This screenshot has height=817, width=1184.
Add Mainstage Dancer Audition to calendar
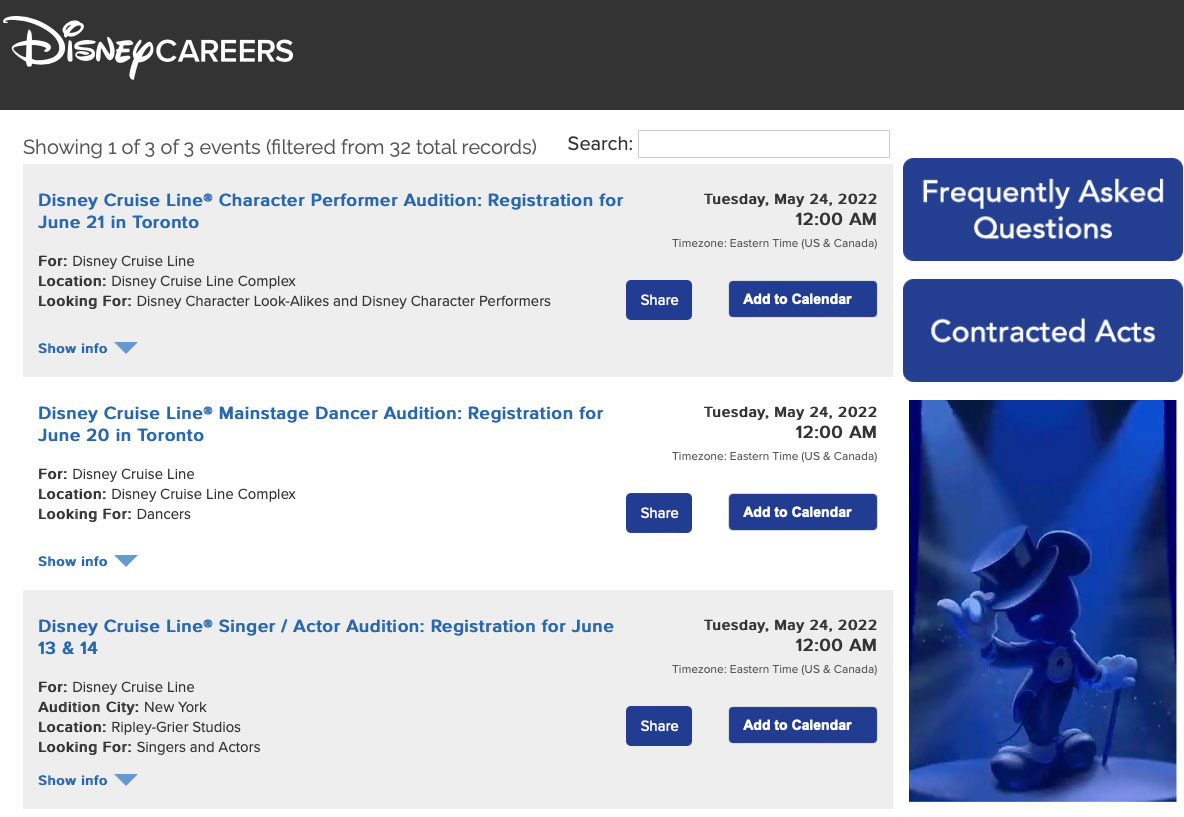pos(803,512)
